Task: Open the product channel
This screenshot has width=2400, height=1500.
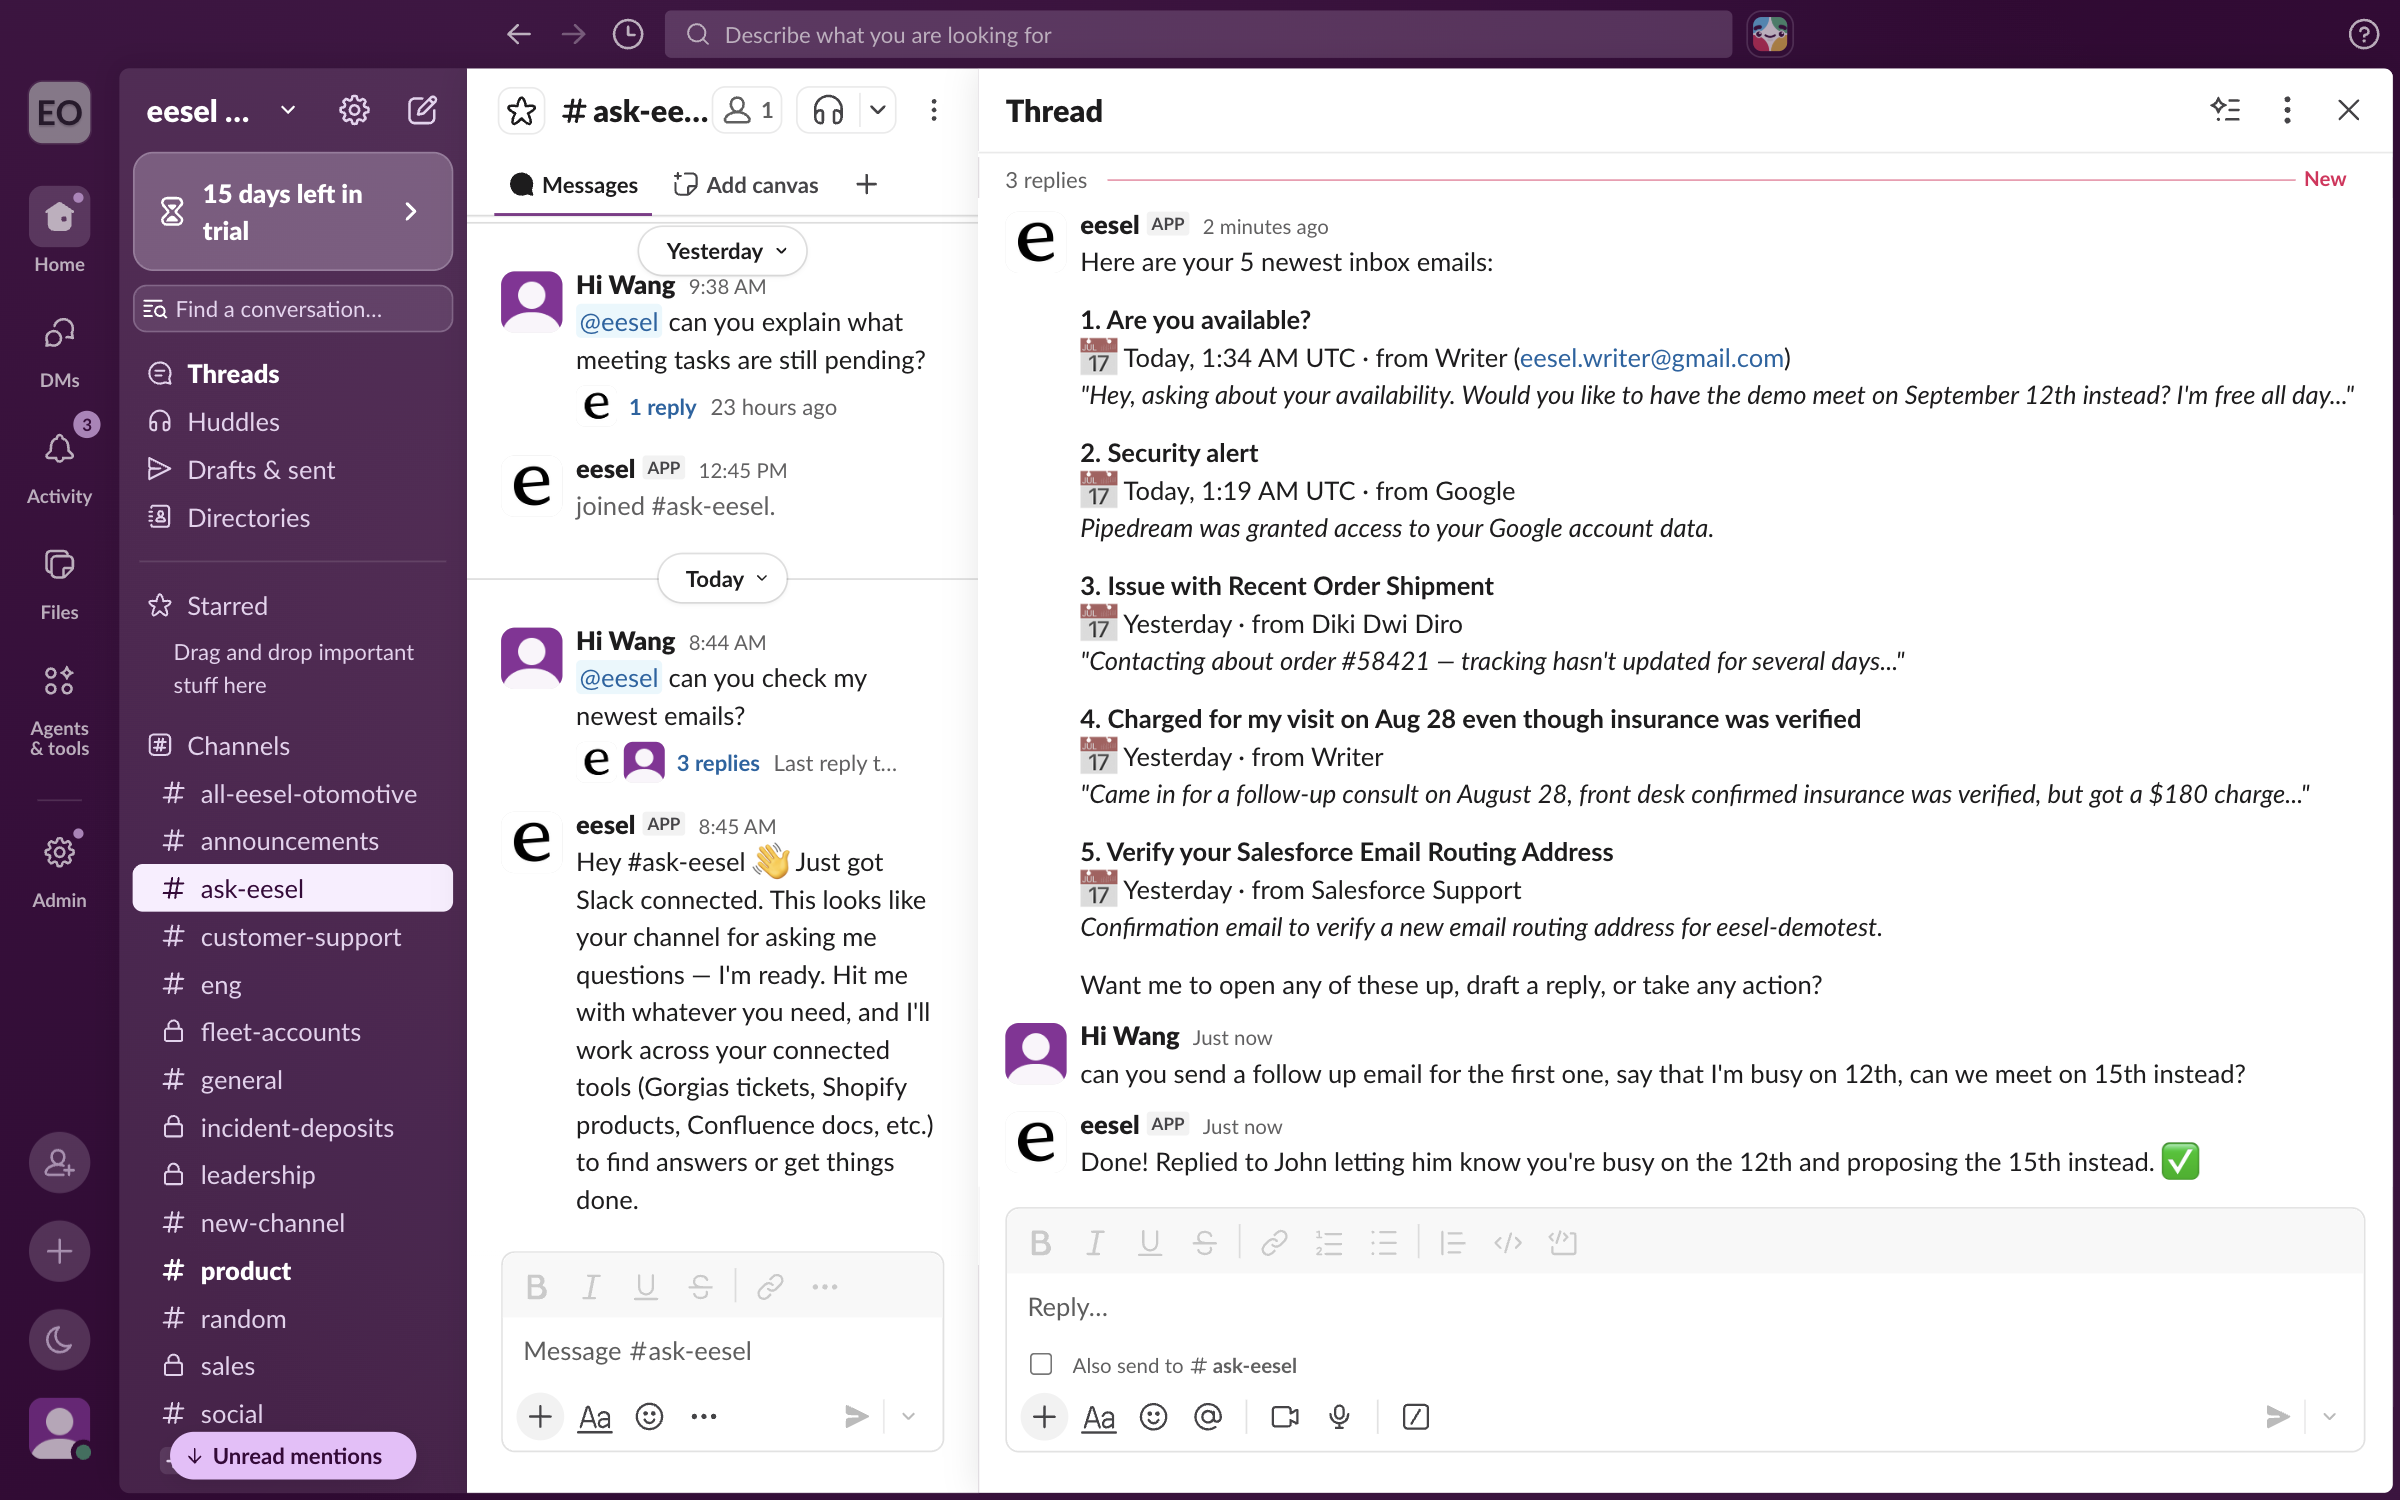Action: (x=292, y=1271)
